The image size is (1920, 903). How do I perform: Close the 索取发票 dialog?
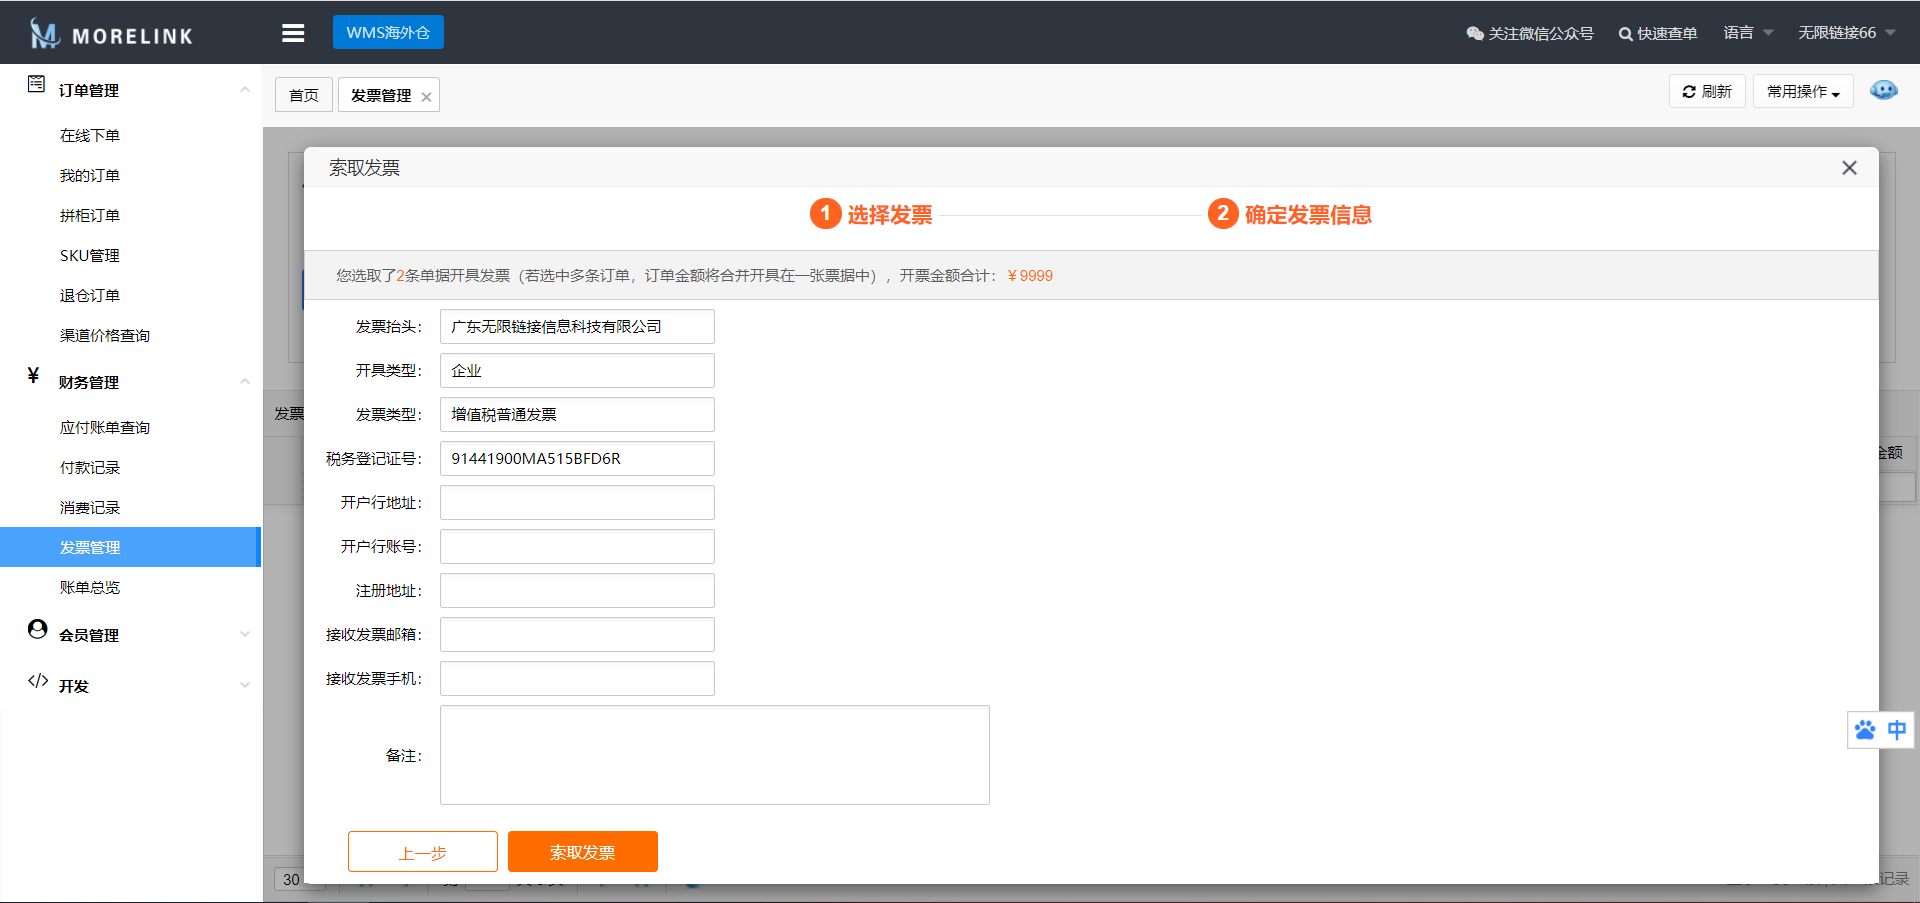coord(1849,168)
